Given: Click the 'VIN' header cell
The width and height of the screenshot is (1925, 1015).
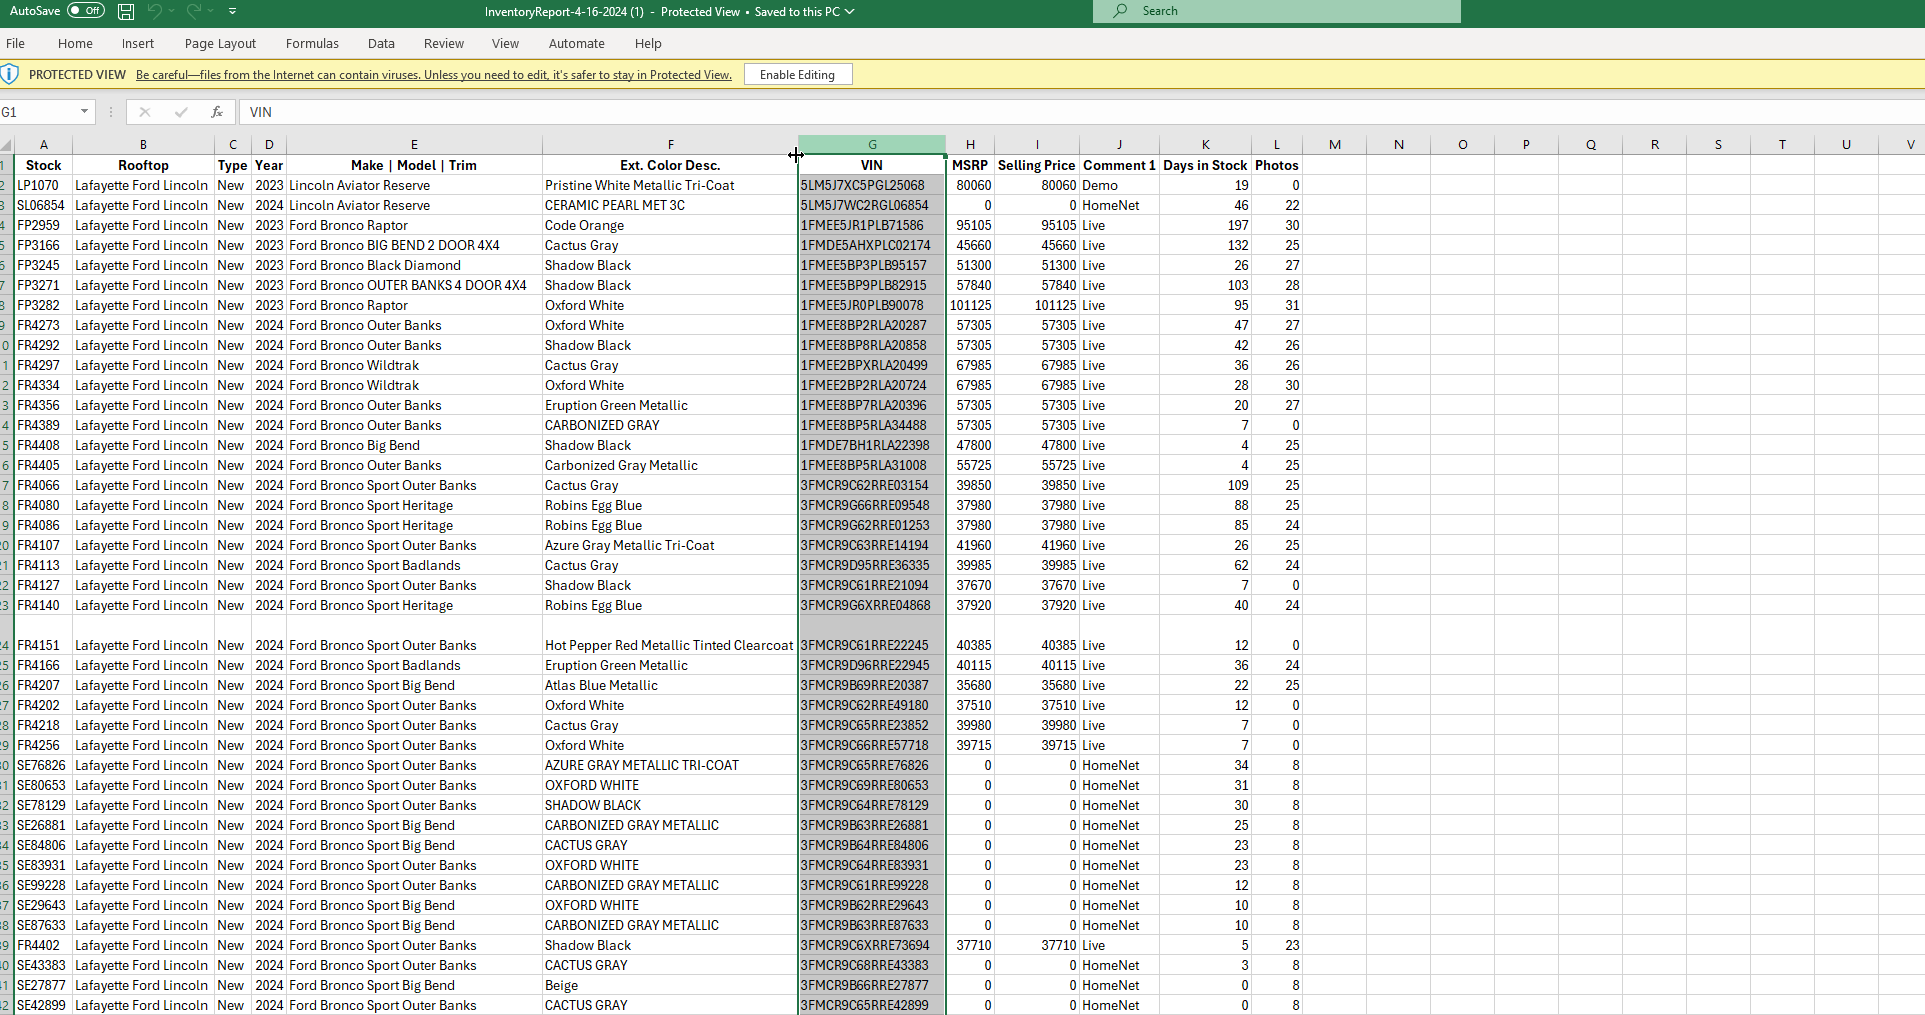Looking at the screenshot, I should tap(872, 165).
